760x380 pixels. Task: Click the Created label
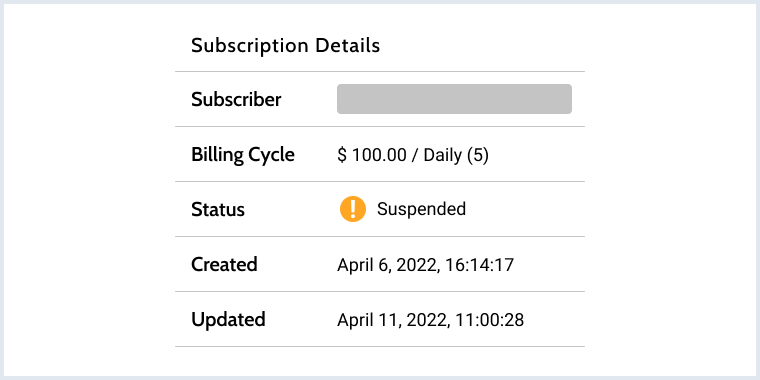pyautogui.click(x=224, y=265)
